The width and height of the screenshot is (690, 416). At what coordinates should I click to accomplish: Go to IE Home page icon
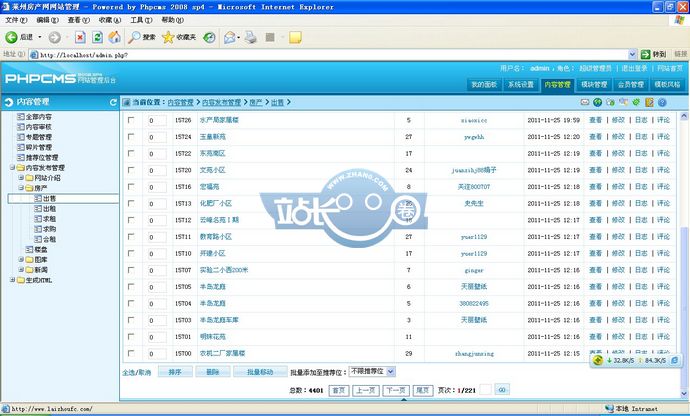[x=114, y=37]
